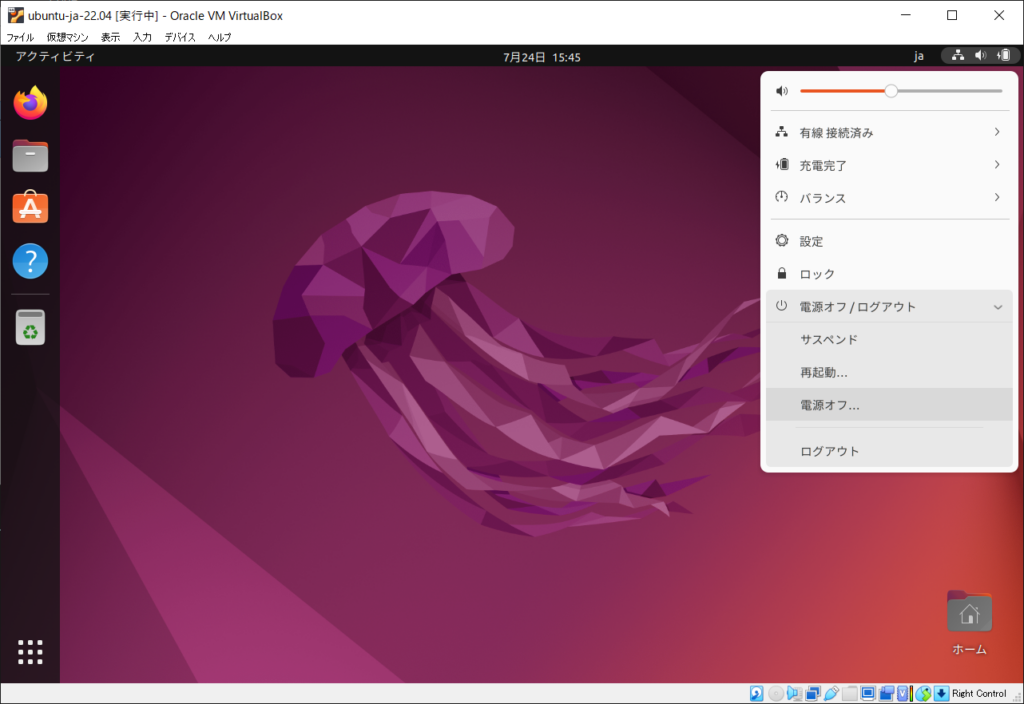Select ロック to lock the screen

pos(817,274)
